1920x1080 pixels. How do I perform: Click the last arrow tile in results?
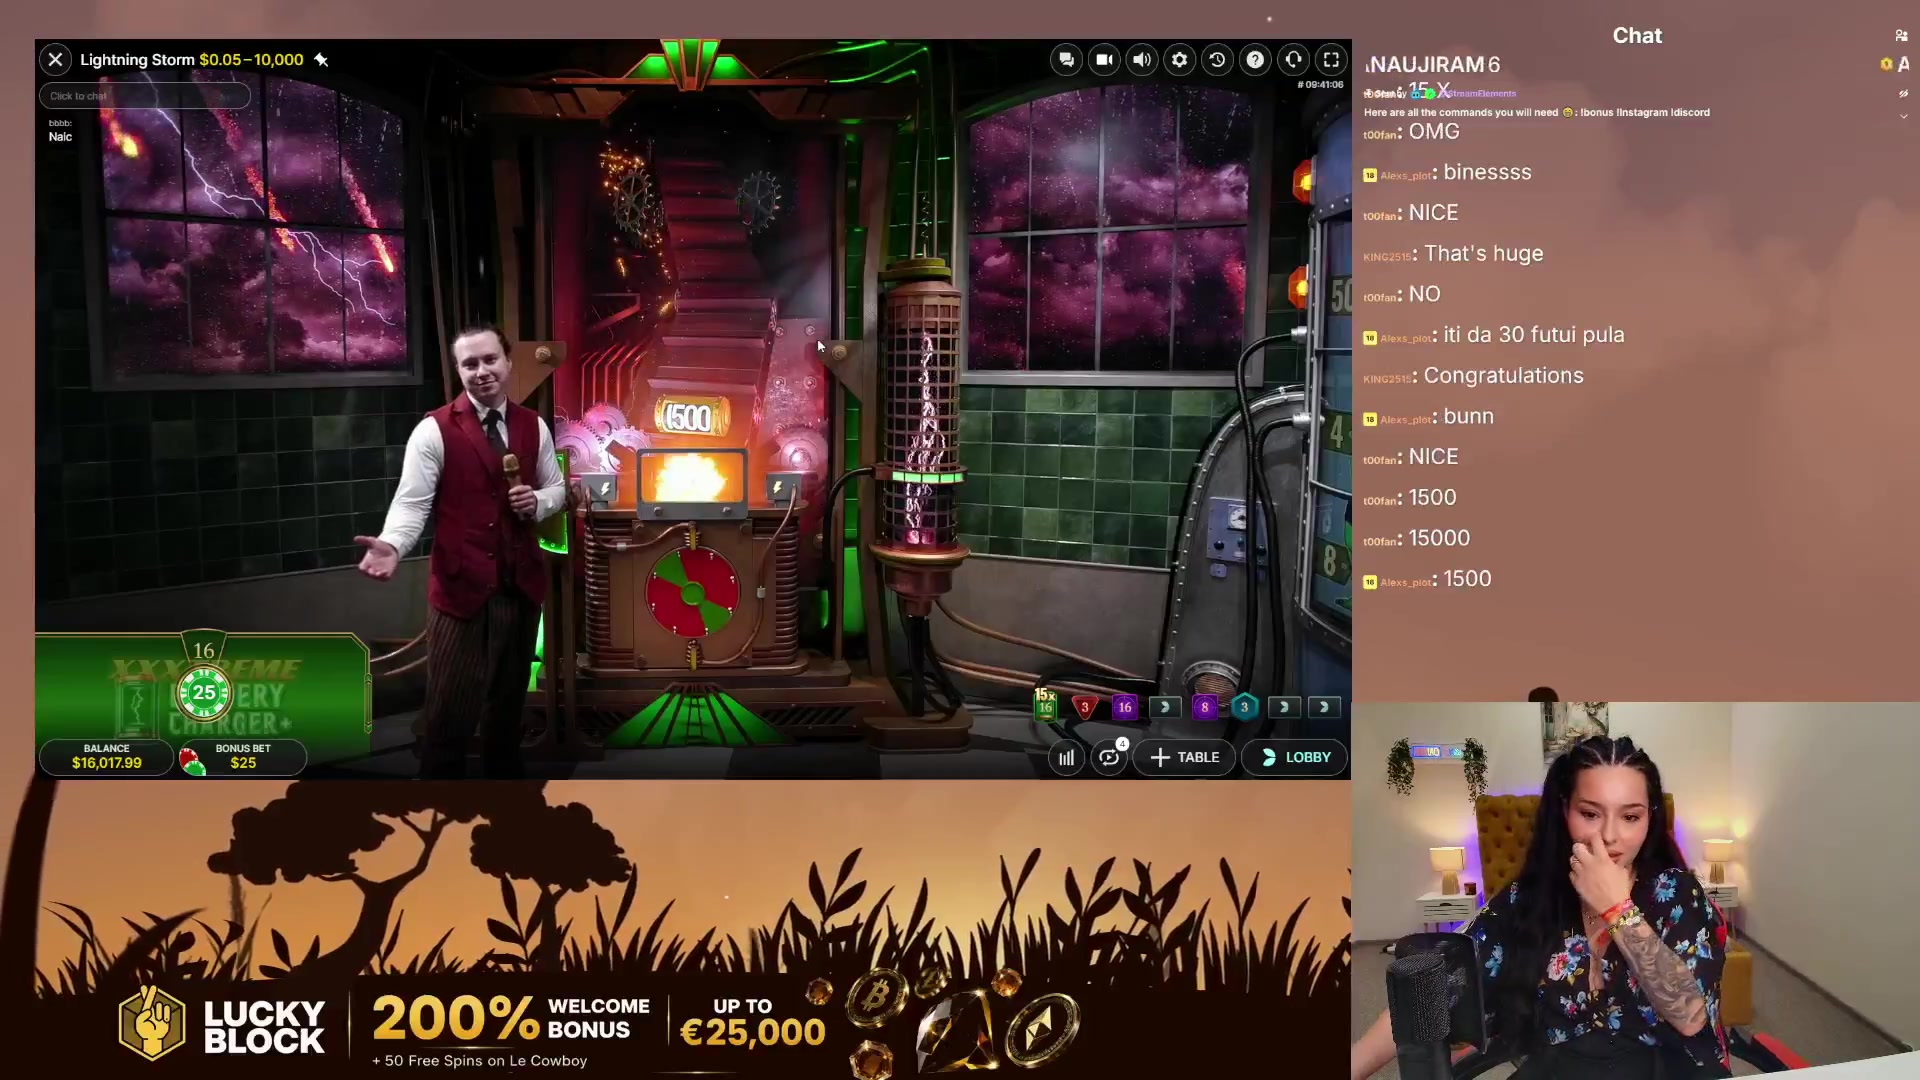pos(1324,707)
